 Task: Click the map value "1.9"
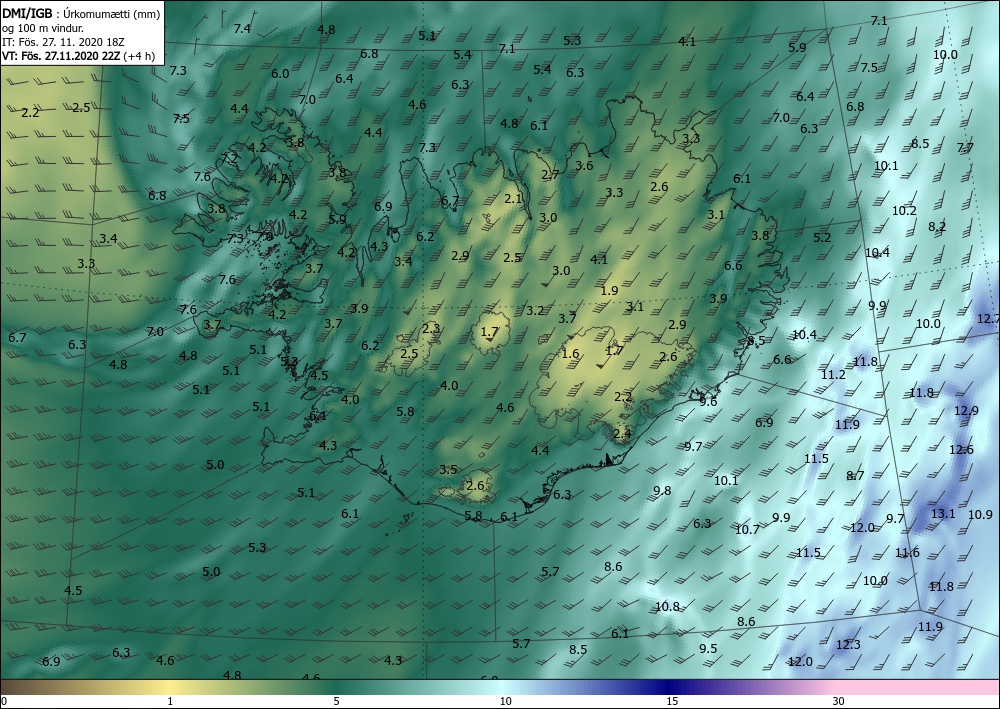(610, 290)
